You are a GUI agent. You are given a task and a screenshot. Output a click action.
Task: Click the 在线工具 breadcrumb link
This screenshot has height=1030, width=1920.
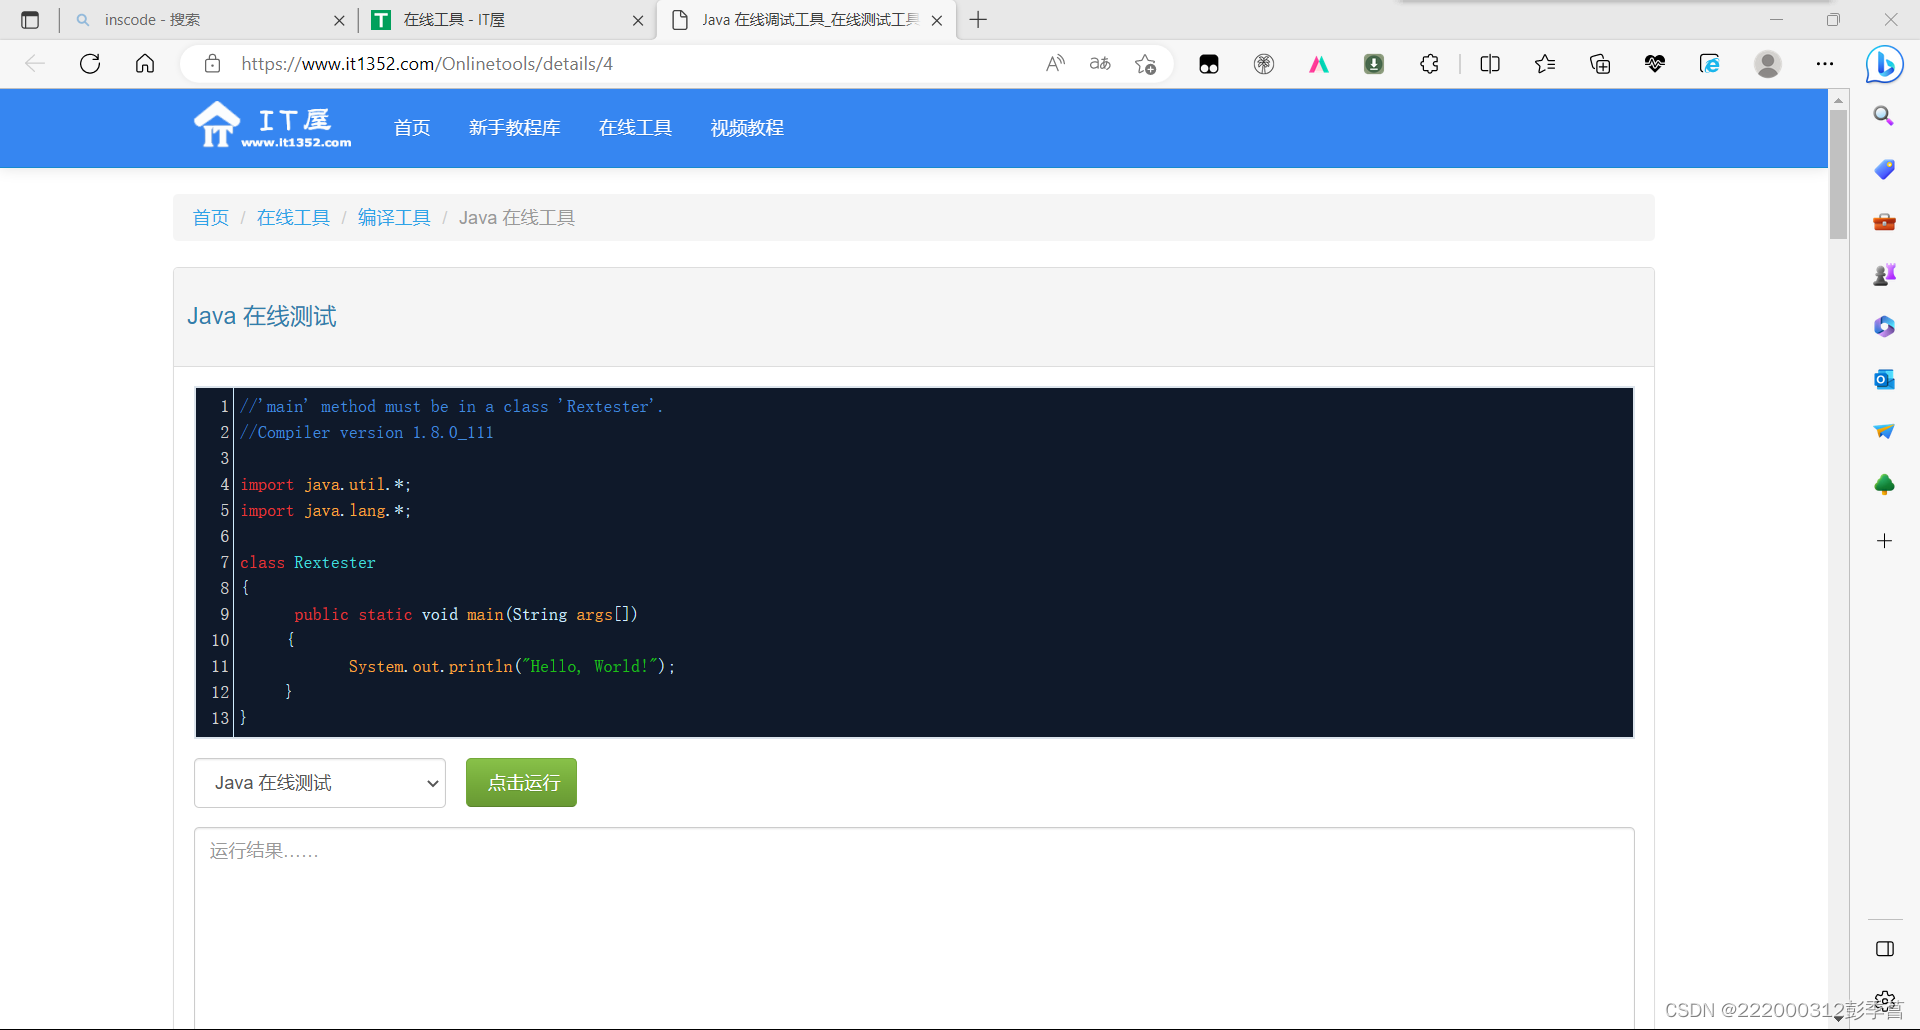click(293, 218)
